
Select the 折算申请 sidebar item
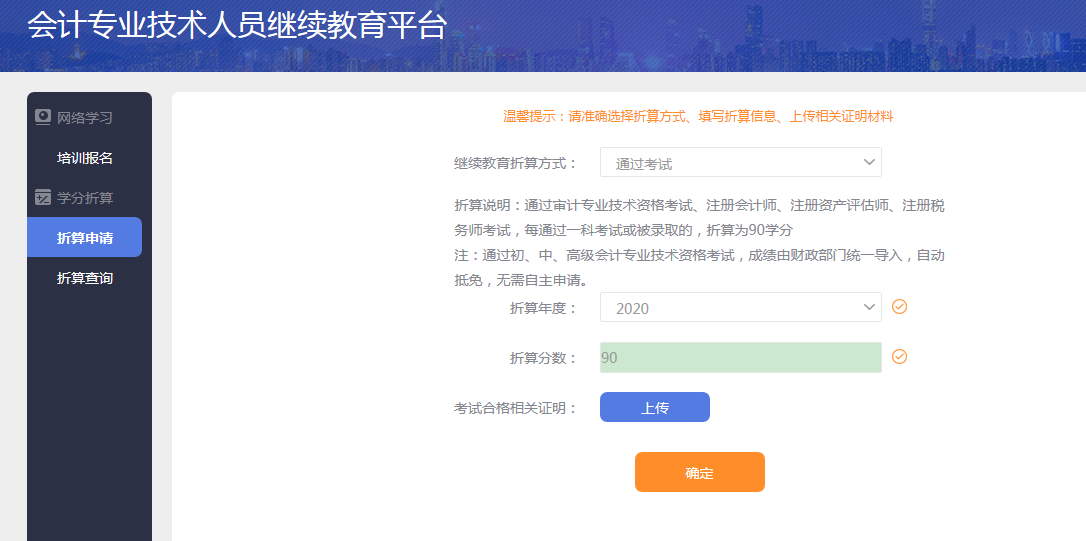pos(85,238)
